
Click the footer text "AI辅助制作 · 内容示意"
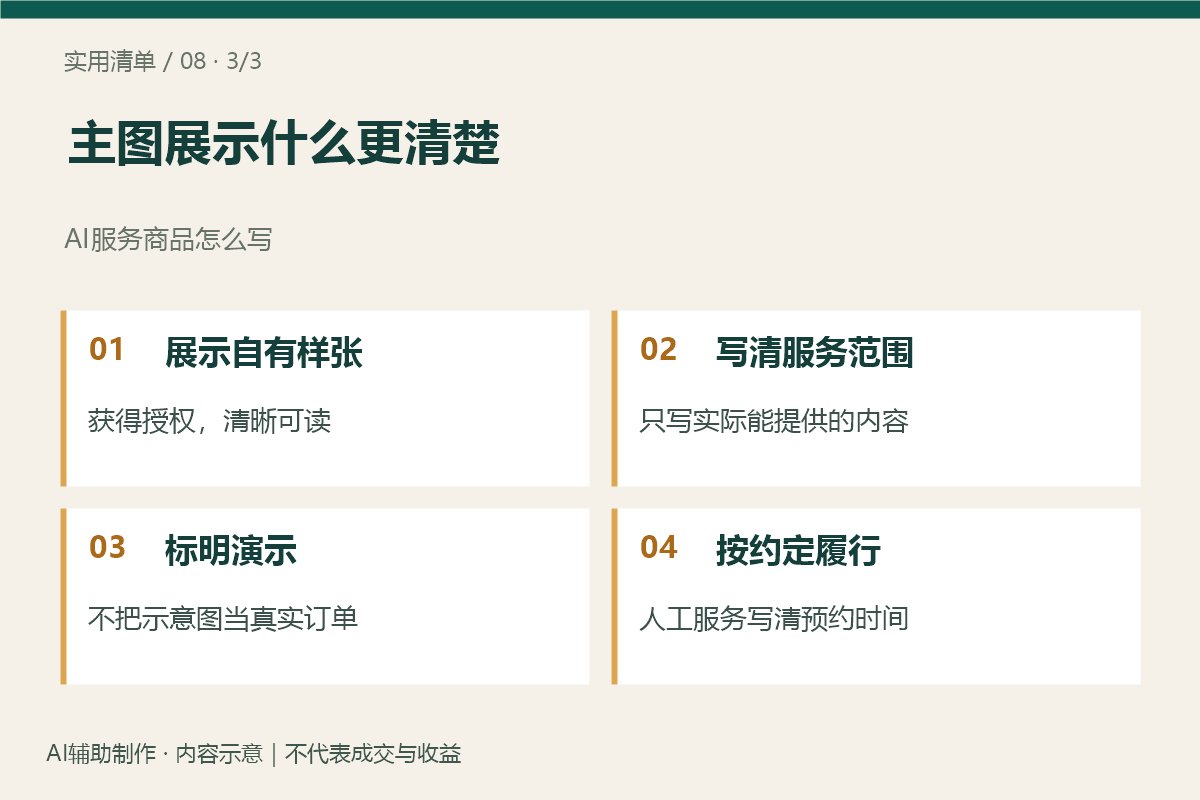[x=154, y=754]
